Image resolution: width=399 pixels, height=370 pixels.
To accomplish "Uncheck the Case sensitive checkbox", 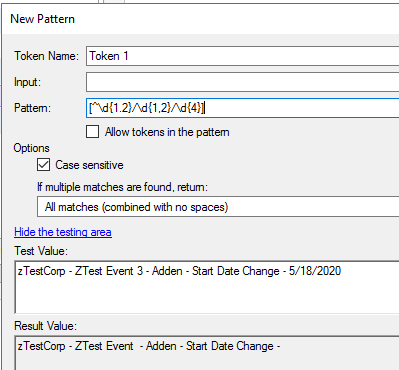I will point(43,165).
